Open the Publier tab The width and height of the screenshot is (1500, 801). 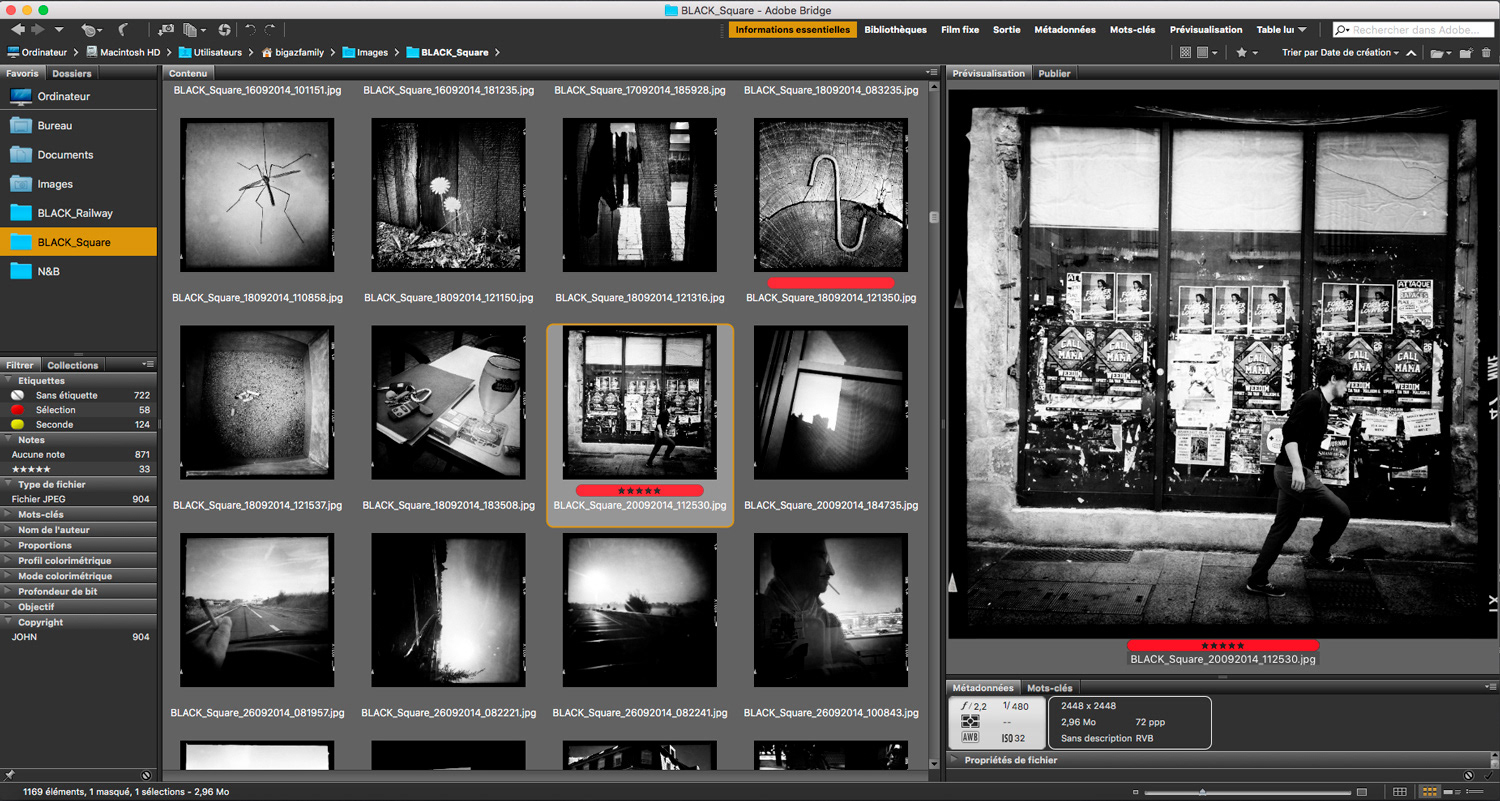[1054, 73]
